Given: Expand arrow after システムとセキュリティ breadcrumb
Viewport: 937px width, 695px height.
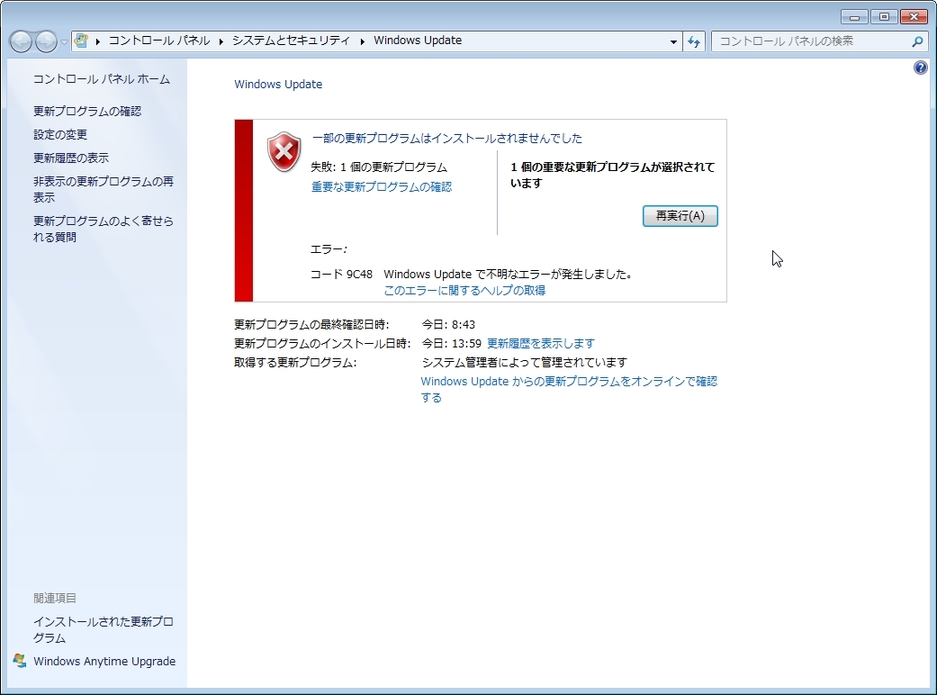Looking at the screenshot, I should [x=362, y=41].
